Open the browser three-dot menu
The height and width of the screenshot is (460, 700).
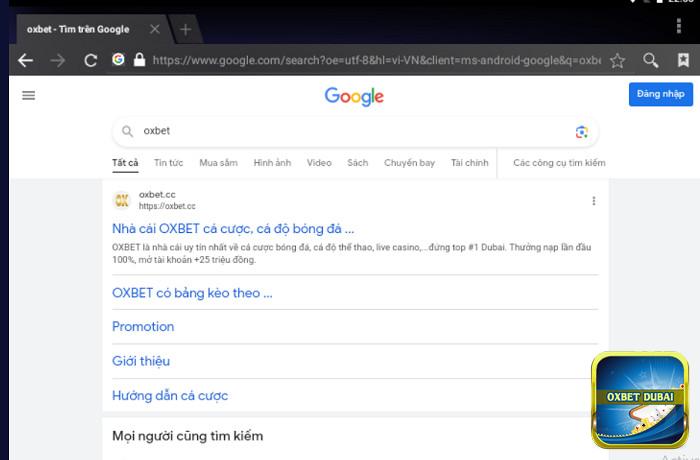click(x=679, y=26)
